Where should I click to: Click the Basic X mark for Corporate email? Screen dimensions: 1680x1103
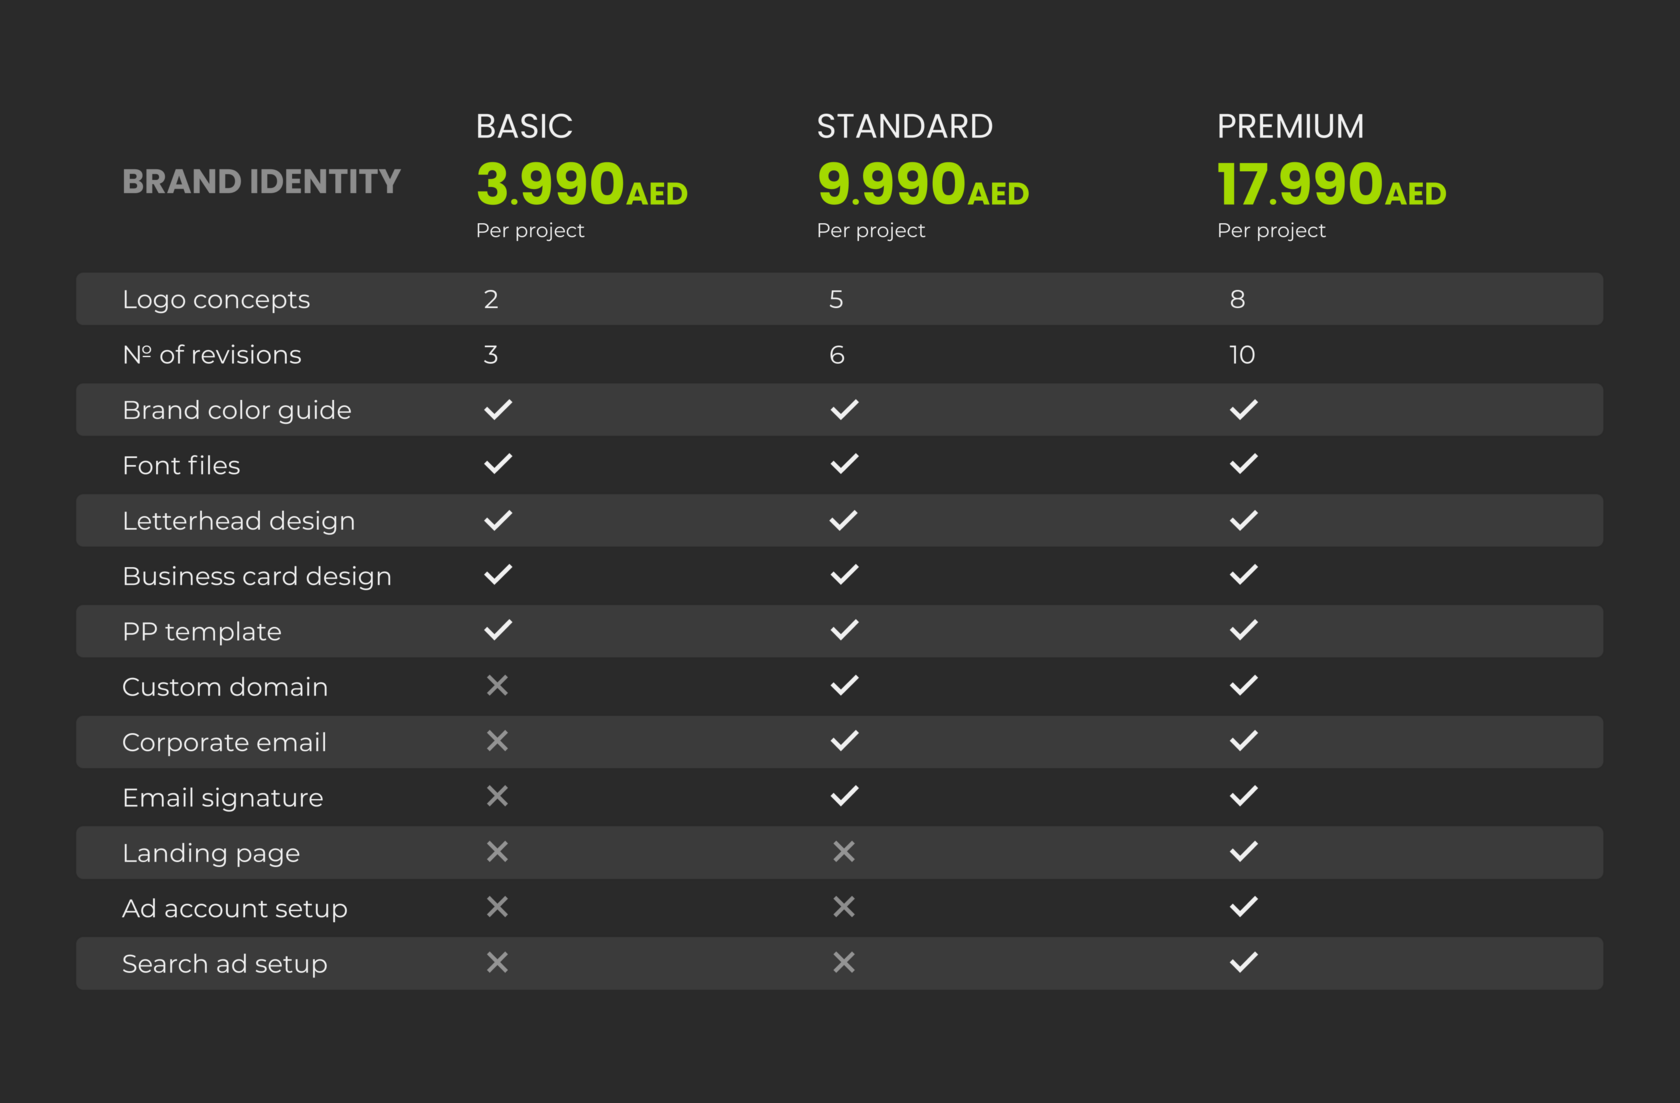tap(497, 741)
